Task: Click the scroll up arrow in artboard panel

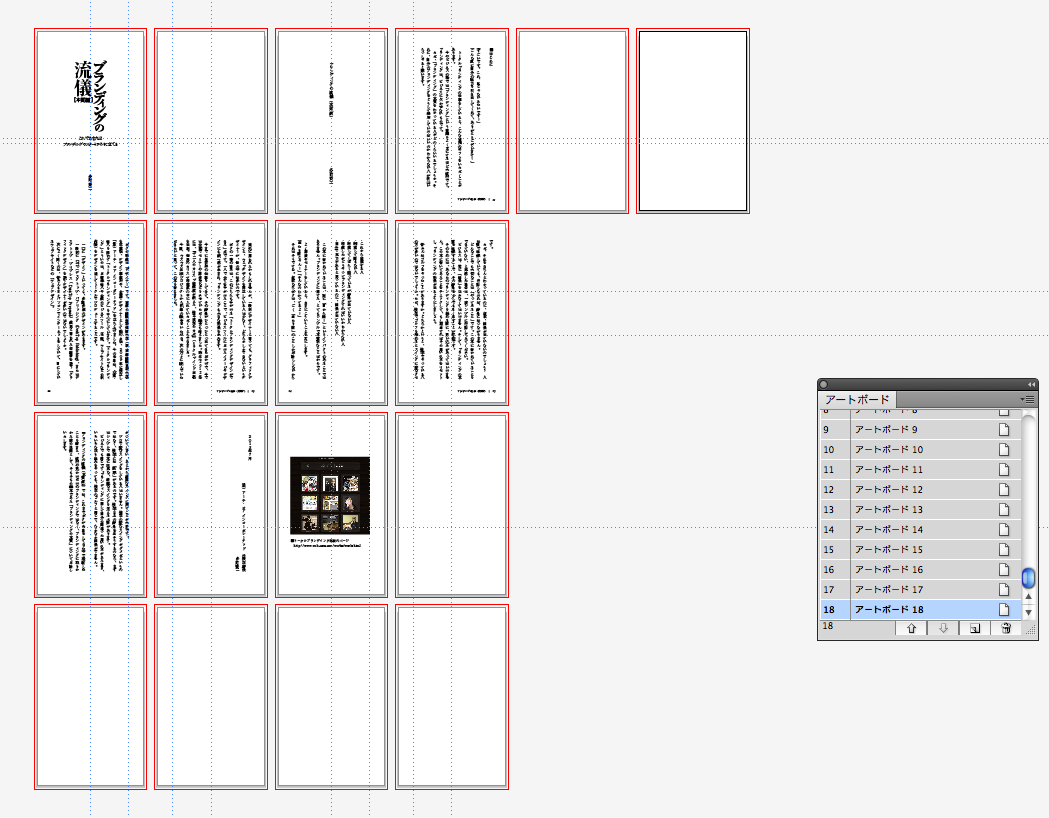Action: (x=1028, y=597)
